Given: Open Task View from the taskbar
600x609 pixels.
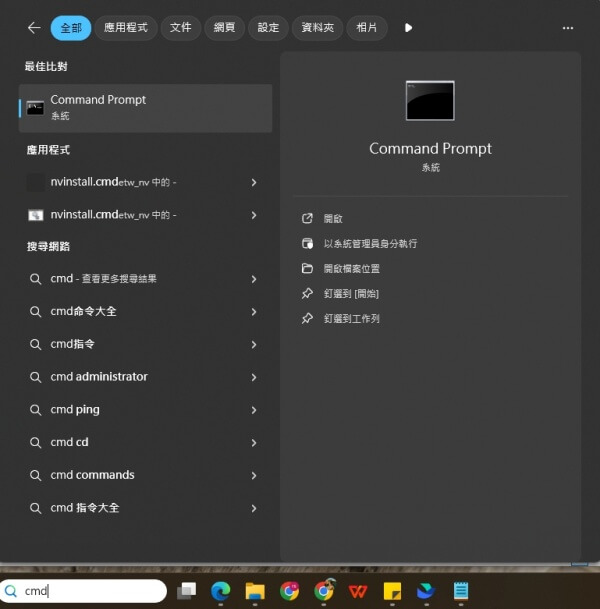Looking at the screenshot, I should 187,591.
